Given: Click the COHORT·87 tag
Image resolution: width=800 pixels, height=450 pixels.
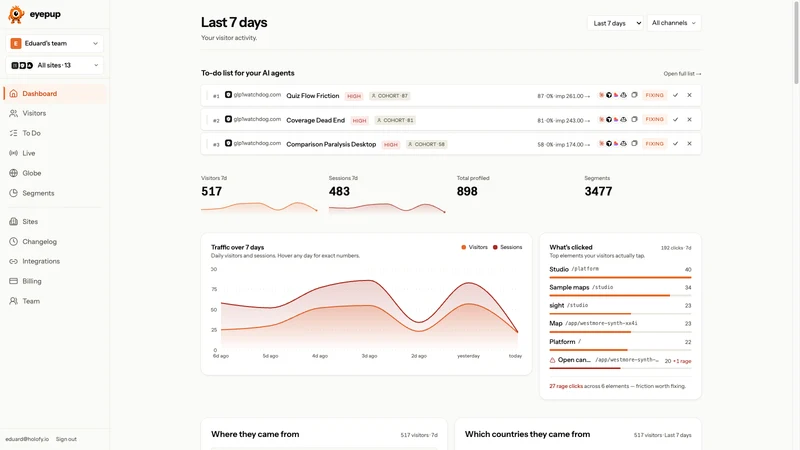Looking at the screenshot, I should point(390,95).
